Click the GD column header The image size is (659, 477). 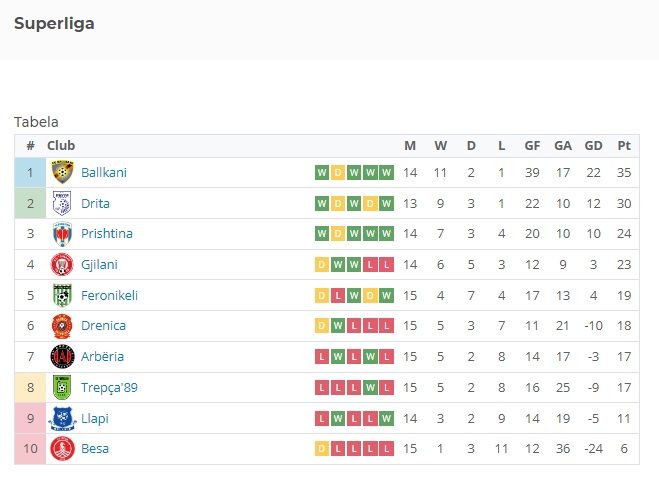click(593, 146)
